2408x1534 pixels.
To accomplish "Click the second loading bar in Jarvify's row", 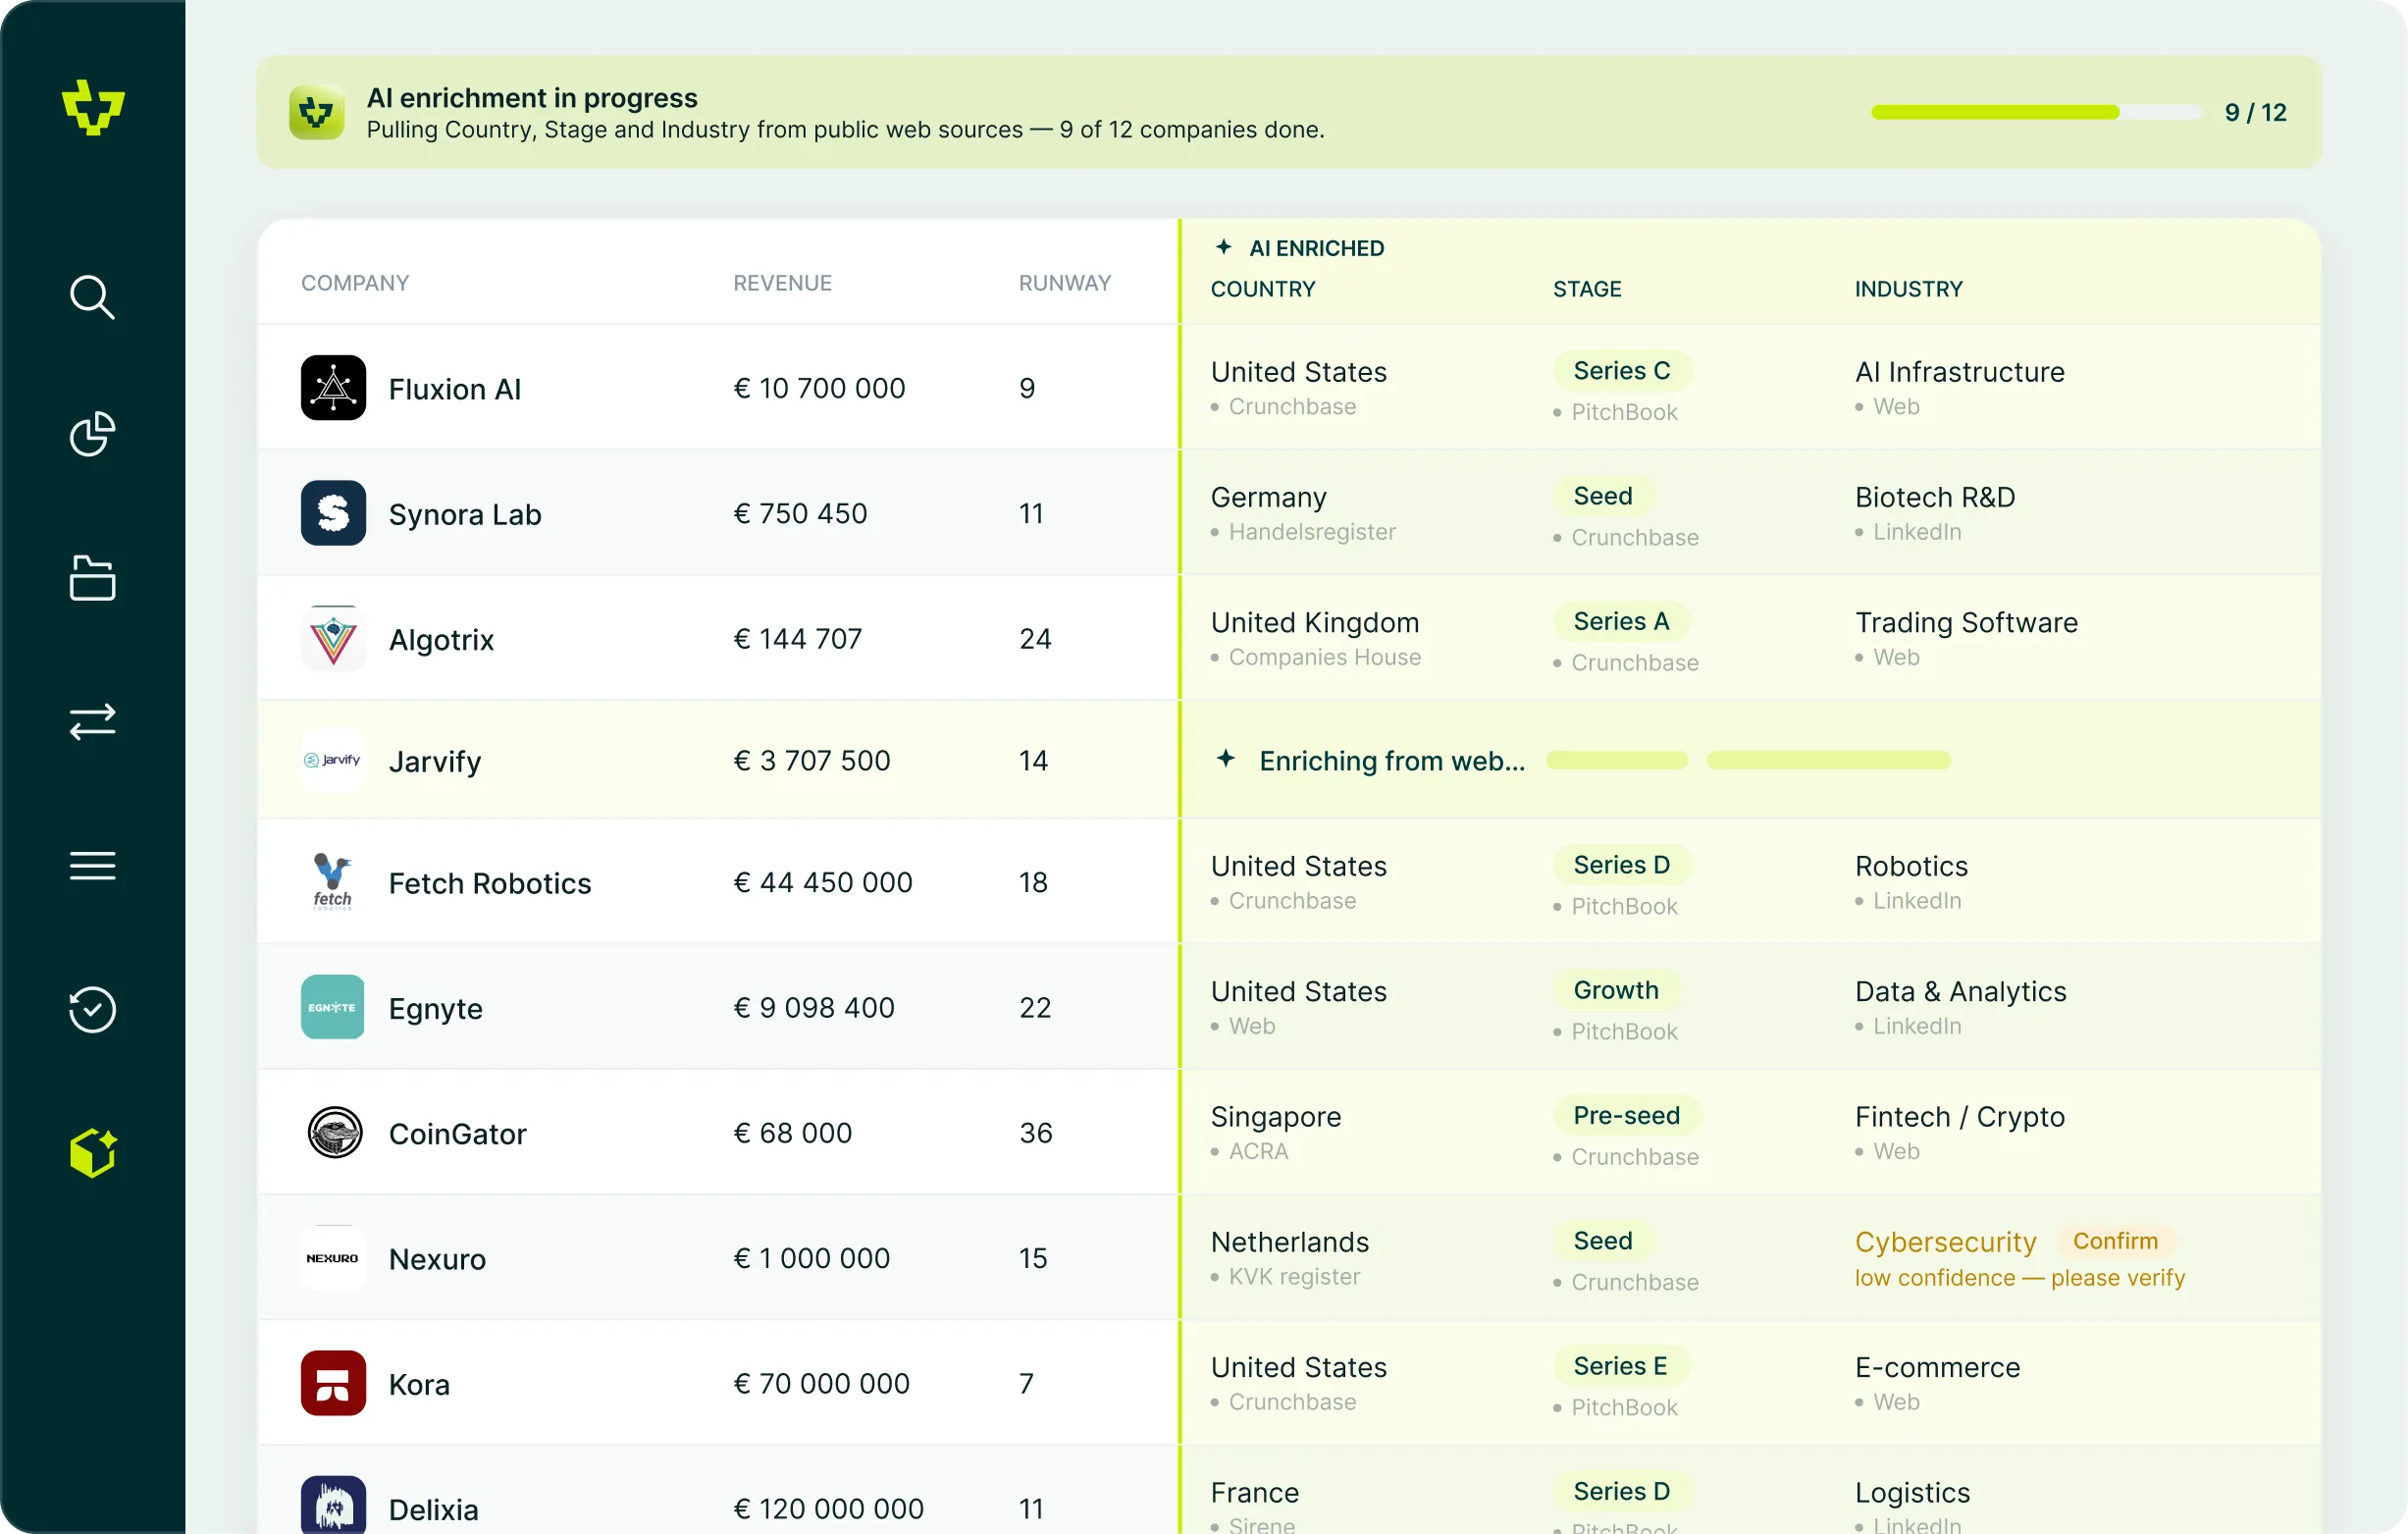I will coord(1829,760).
